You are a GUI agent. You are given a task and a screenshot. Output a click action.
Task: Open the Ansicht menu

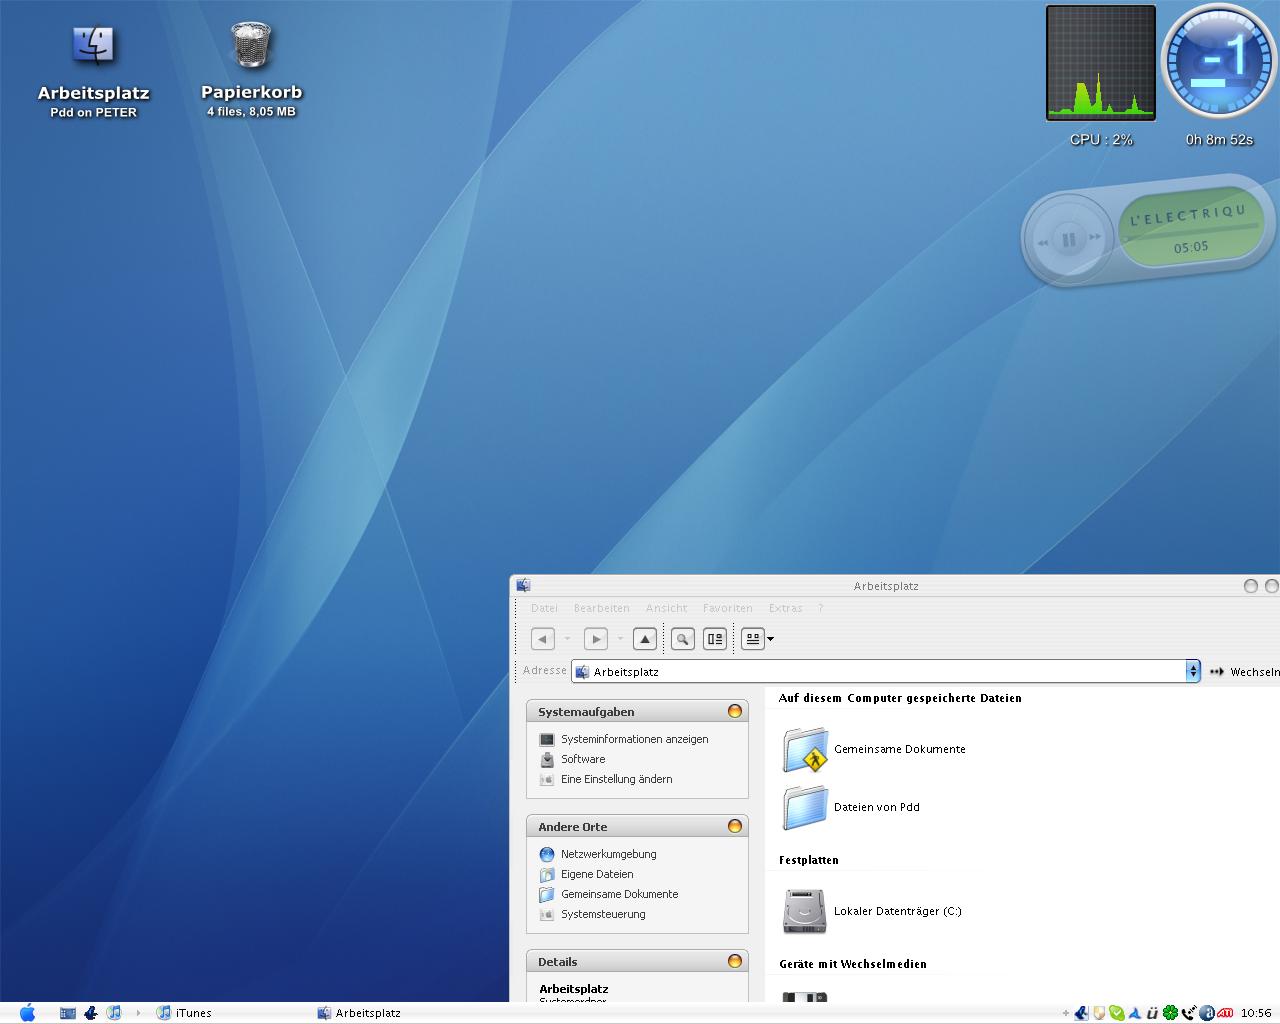point(666,608)
